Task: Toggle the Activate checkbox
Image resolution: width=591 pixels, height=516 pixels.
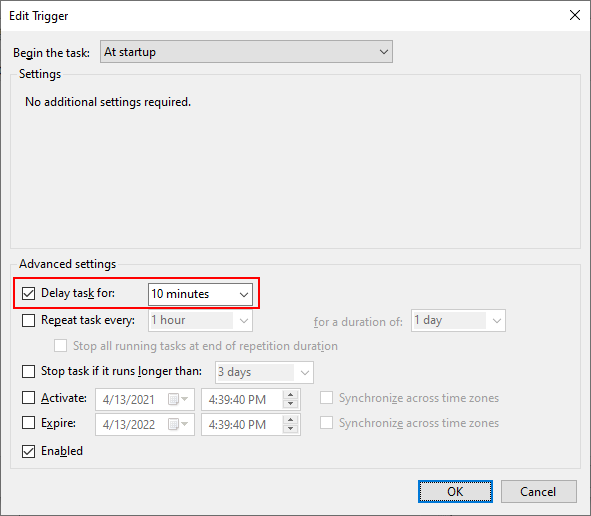Action: click(x=29, y=398)
